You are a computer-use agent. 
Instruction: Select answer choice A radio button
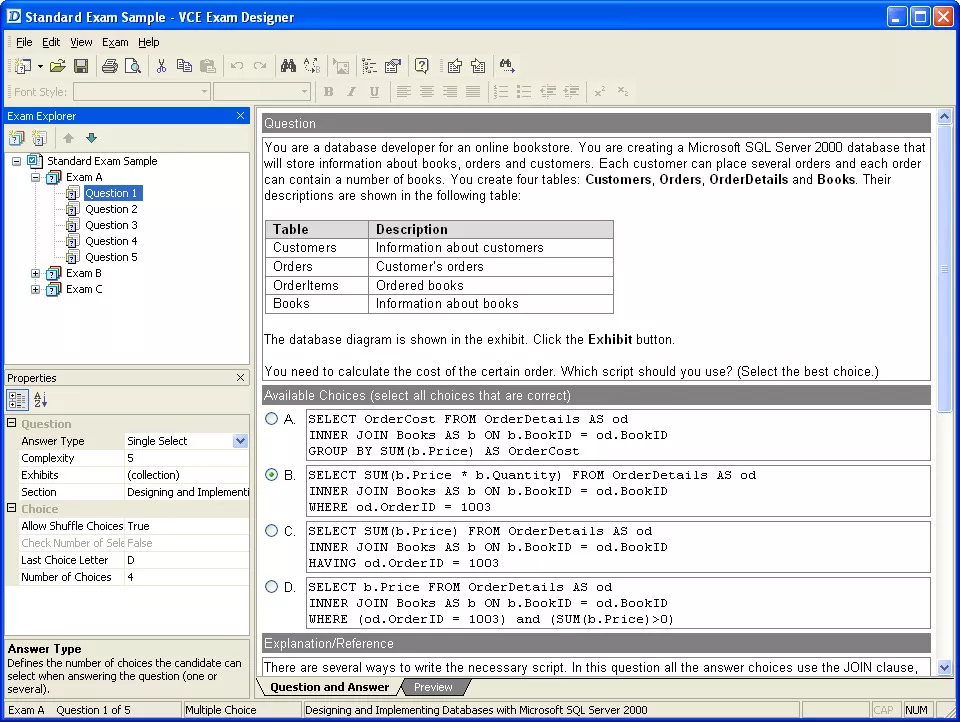271,418
